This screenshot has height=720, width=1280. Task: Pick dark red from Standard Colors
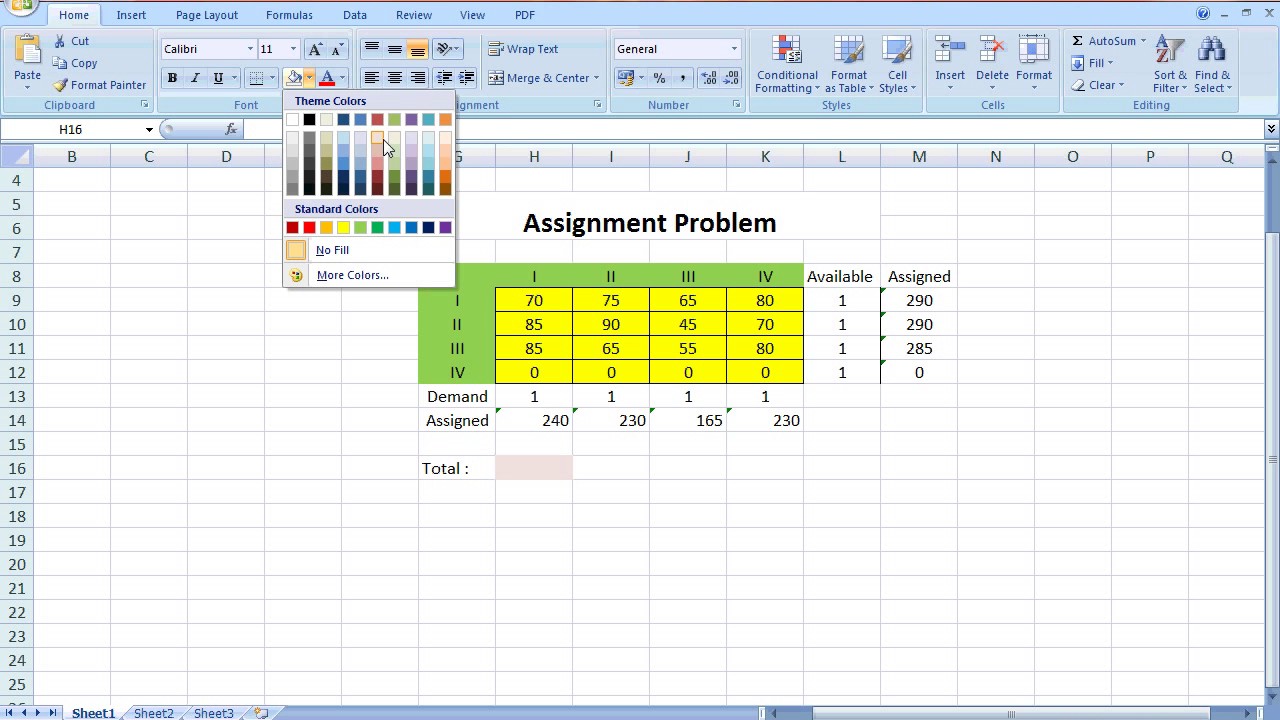click(x=292, y=228)
